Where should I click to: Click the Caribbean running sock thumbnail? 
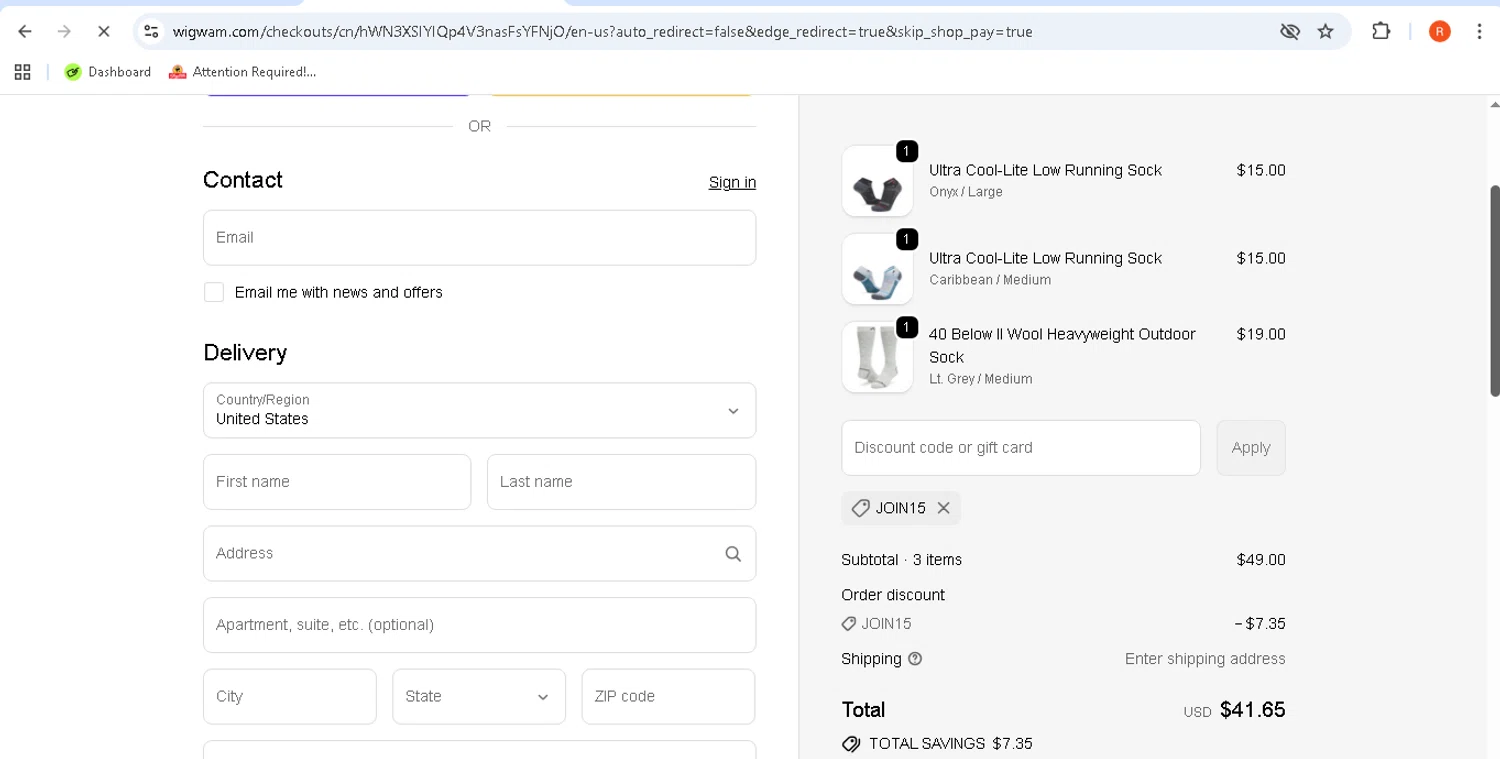(x=877, y=269)
